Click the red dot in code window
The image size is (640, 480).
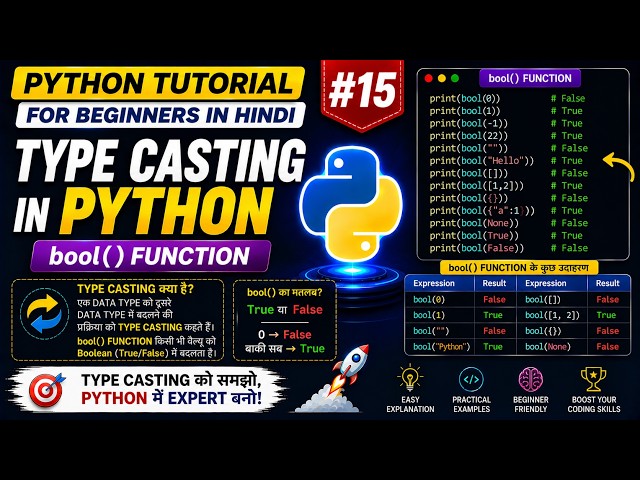pos(429,78)
